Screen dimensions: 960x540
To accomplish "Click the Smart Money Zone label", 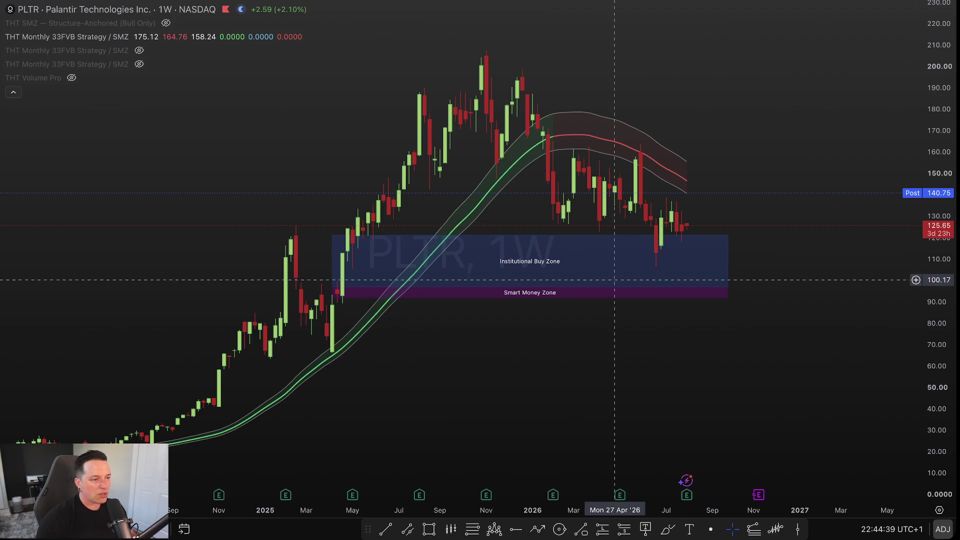I will [x=530, y=293].
